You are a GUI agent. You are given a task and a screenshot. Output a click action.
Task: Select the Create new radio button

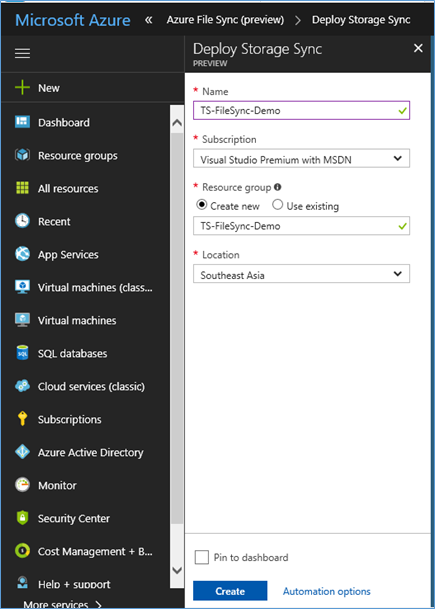(x=201, y=205)
